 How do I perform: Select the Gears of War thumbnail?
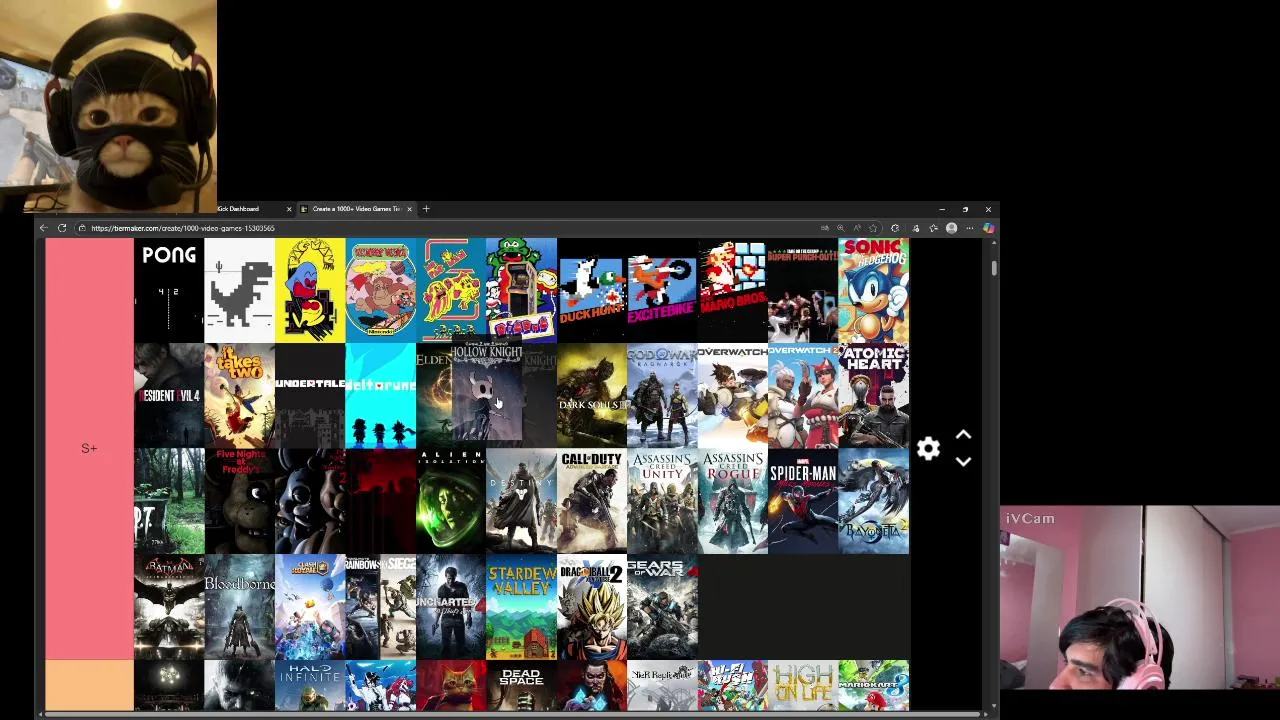[x=662, y=607]
